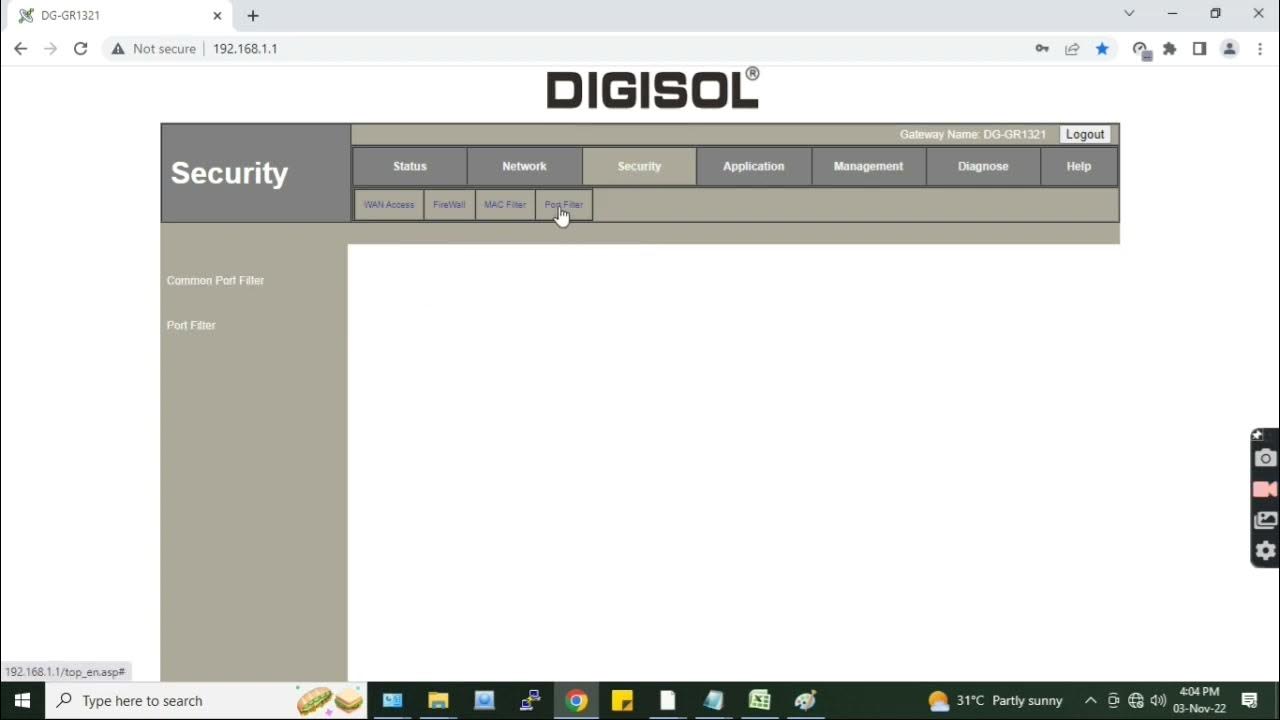Open Chrome's three-dot menu

[x=1260, y=48]
